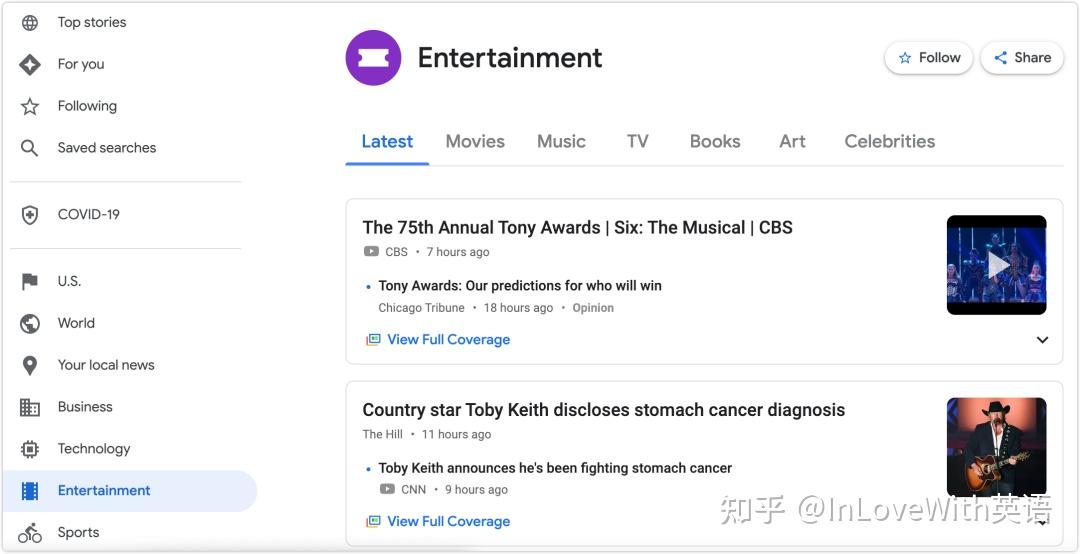Expand the Toby Keith story card chevron
The image size is (1080, 554).
(x=1042, y=521)
